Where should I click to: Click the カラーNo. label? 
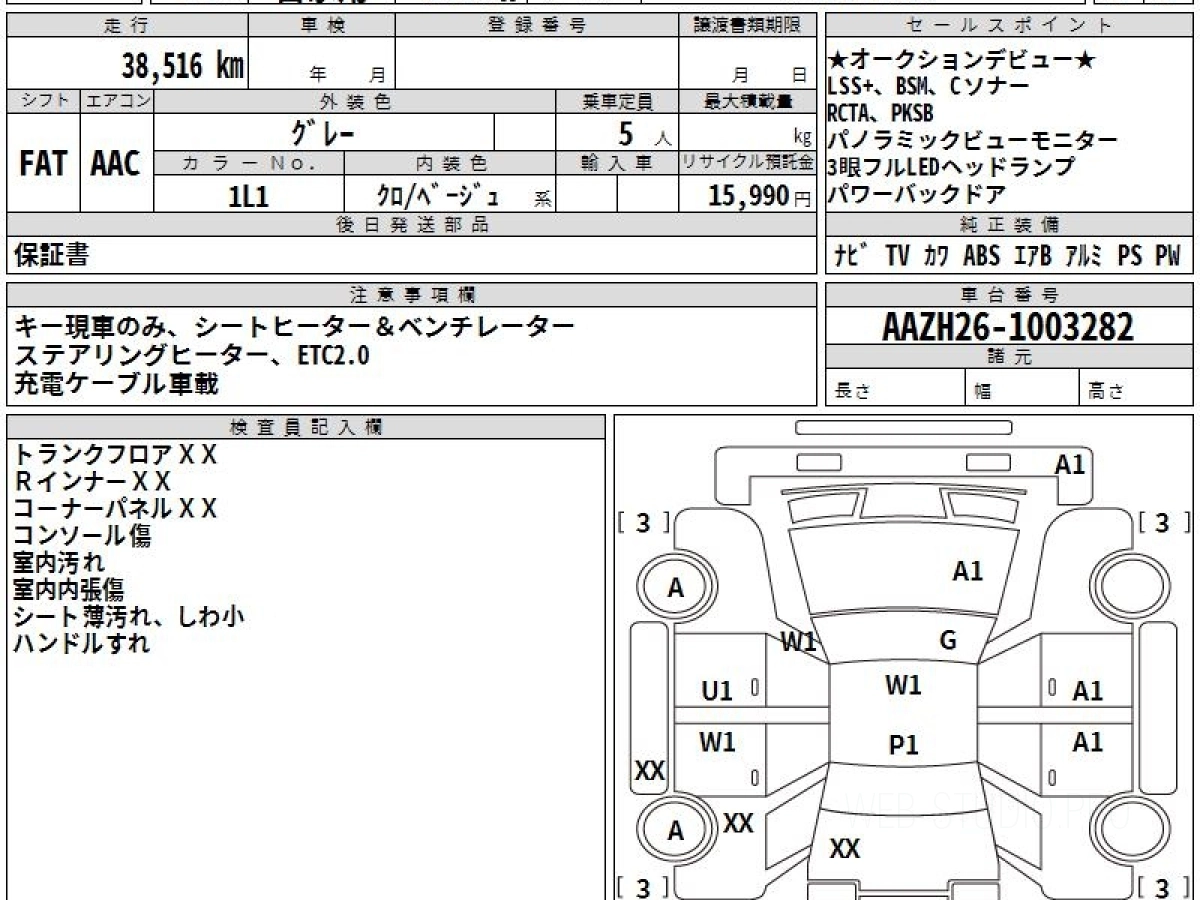click(249, 162)
